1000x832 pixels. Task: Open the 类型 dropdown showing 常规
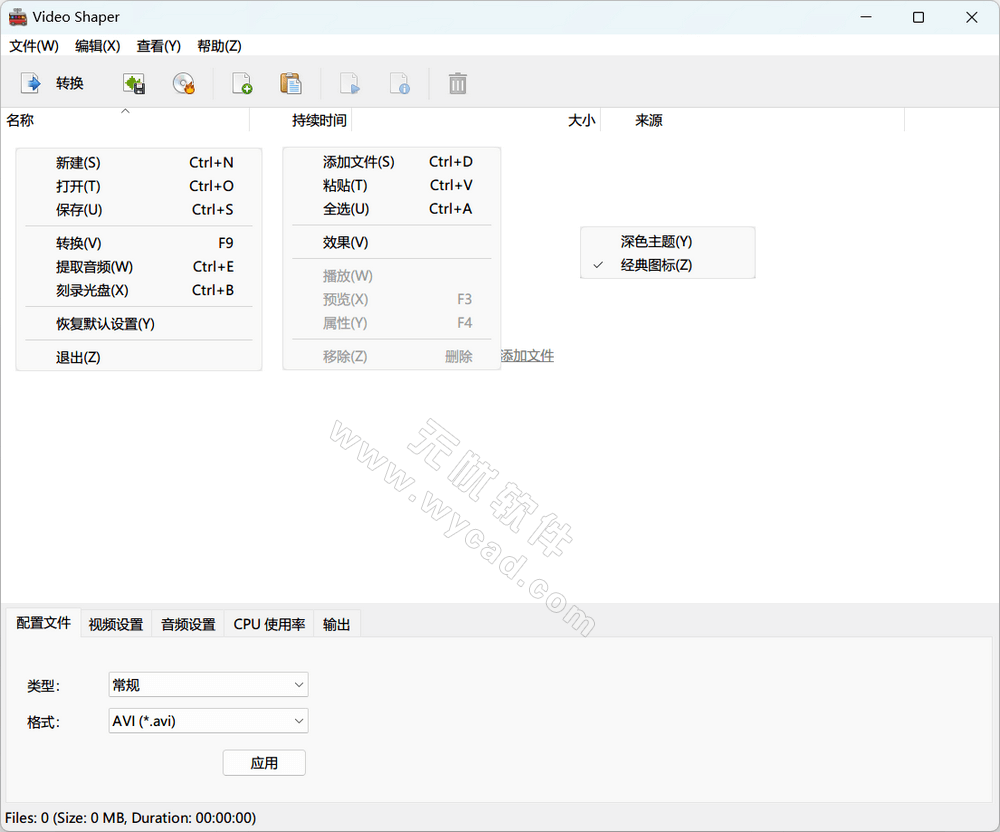[208, 685]
